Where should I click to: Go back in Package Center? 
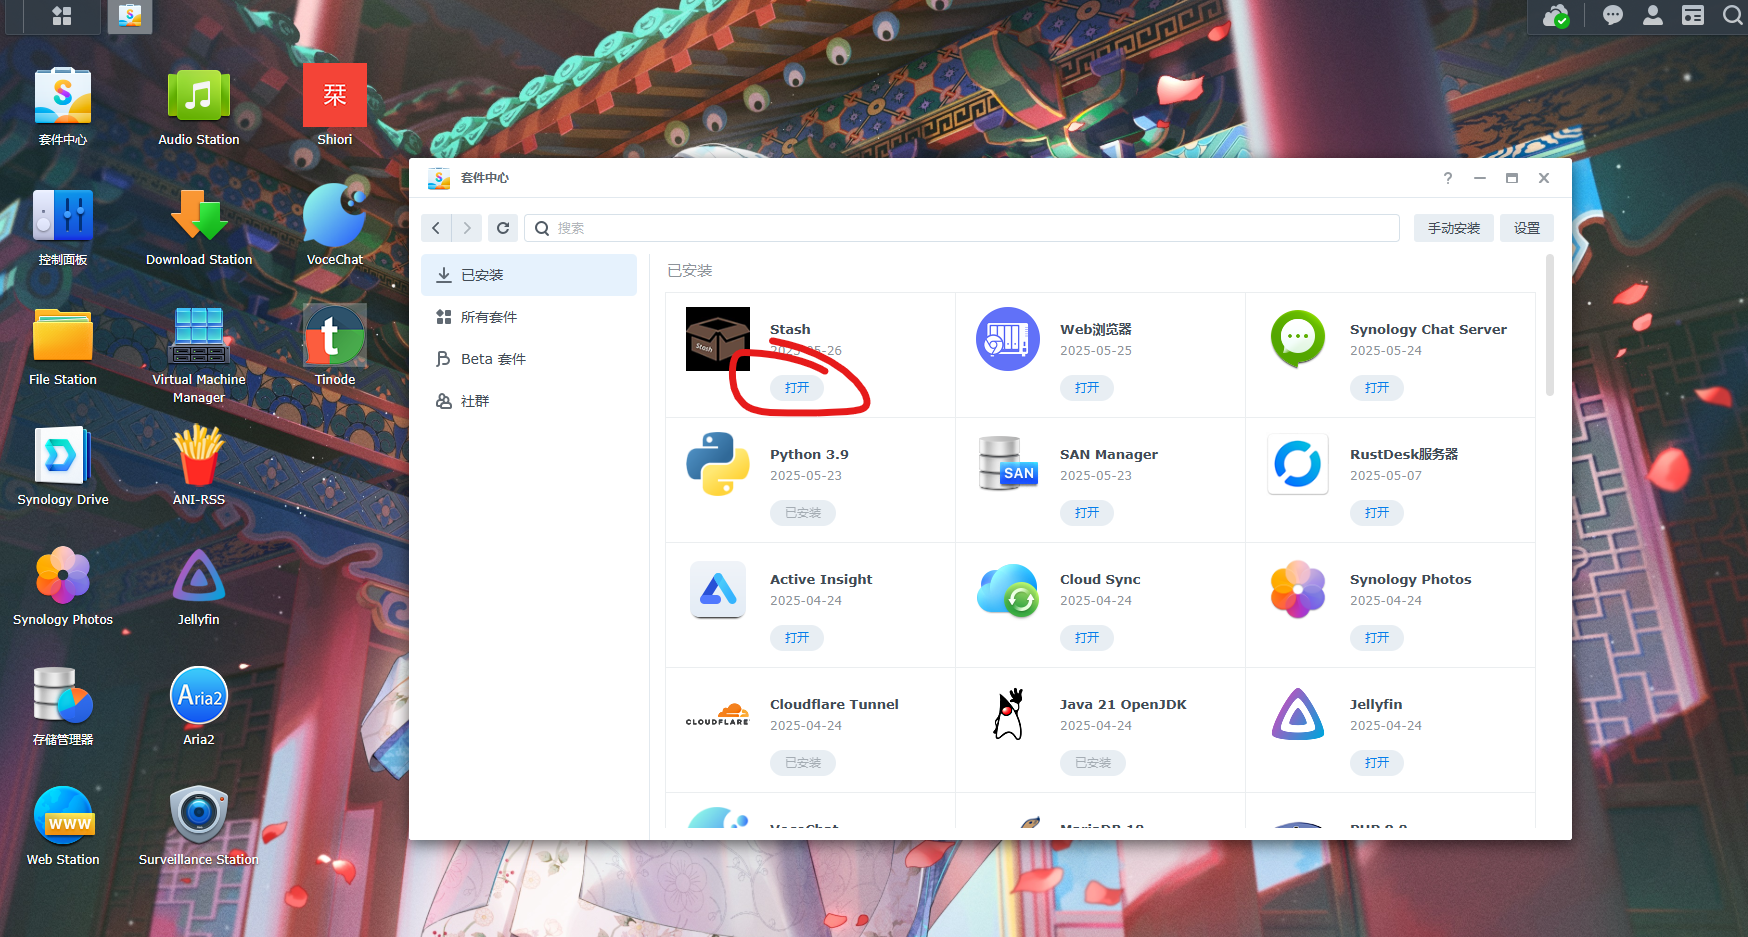(436, 228)
